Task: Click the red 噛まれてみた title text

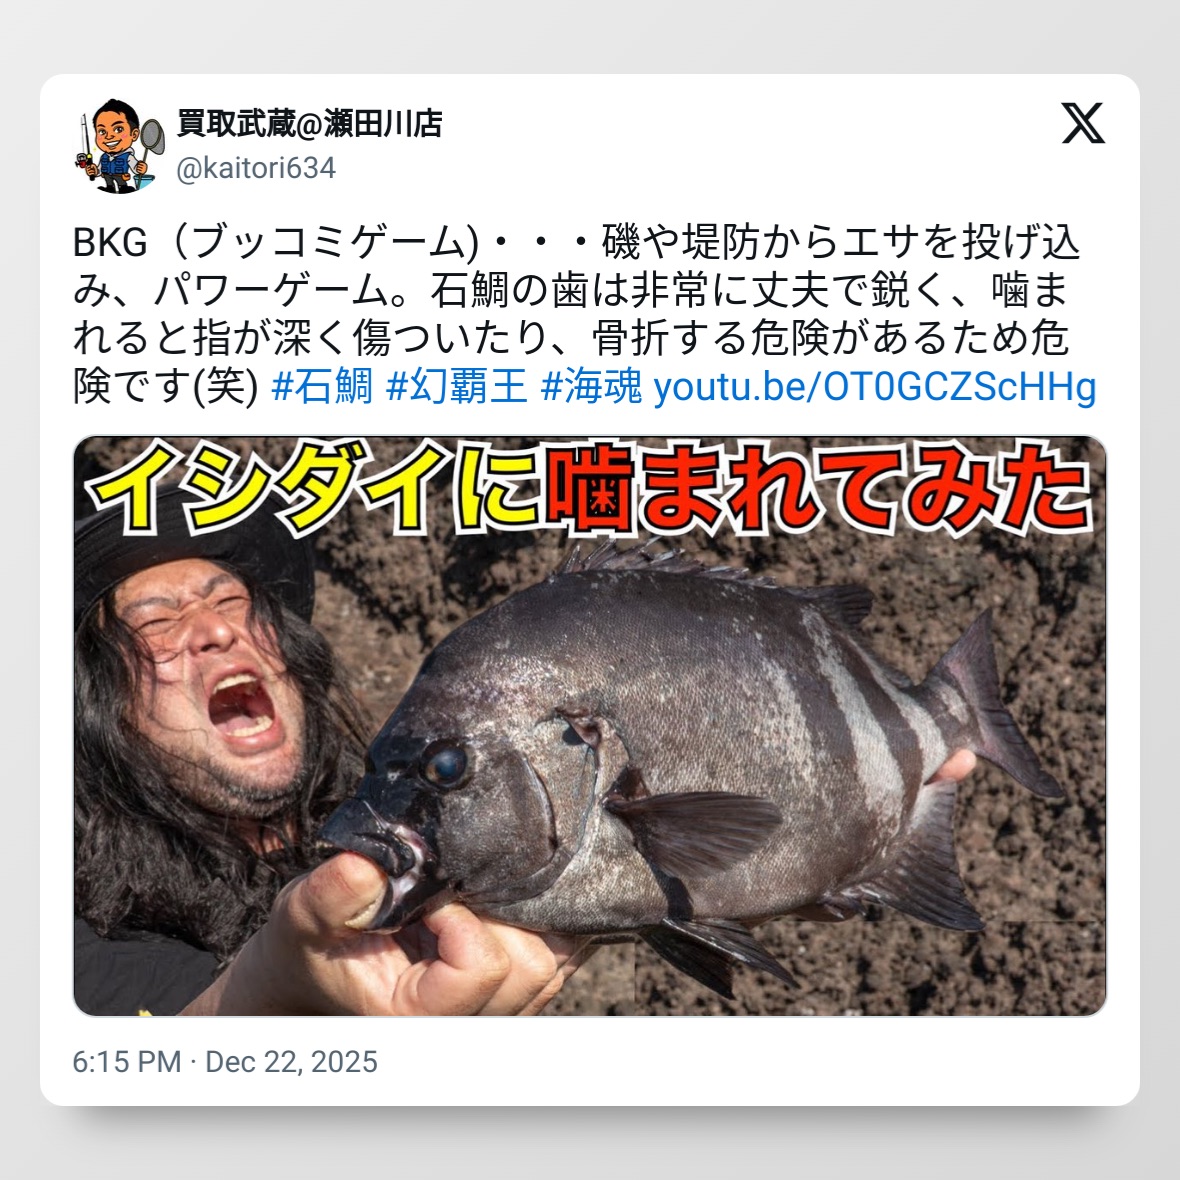Action: (818, 488)
